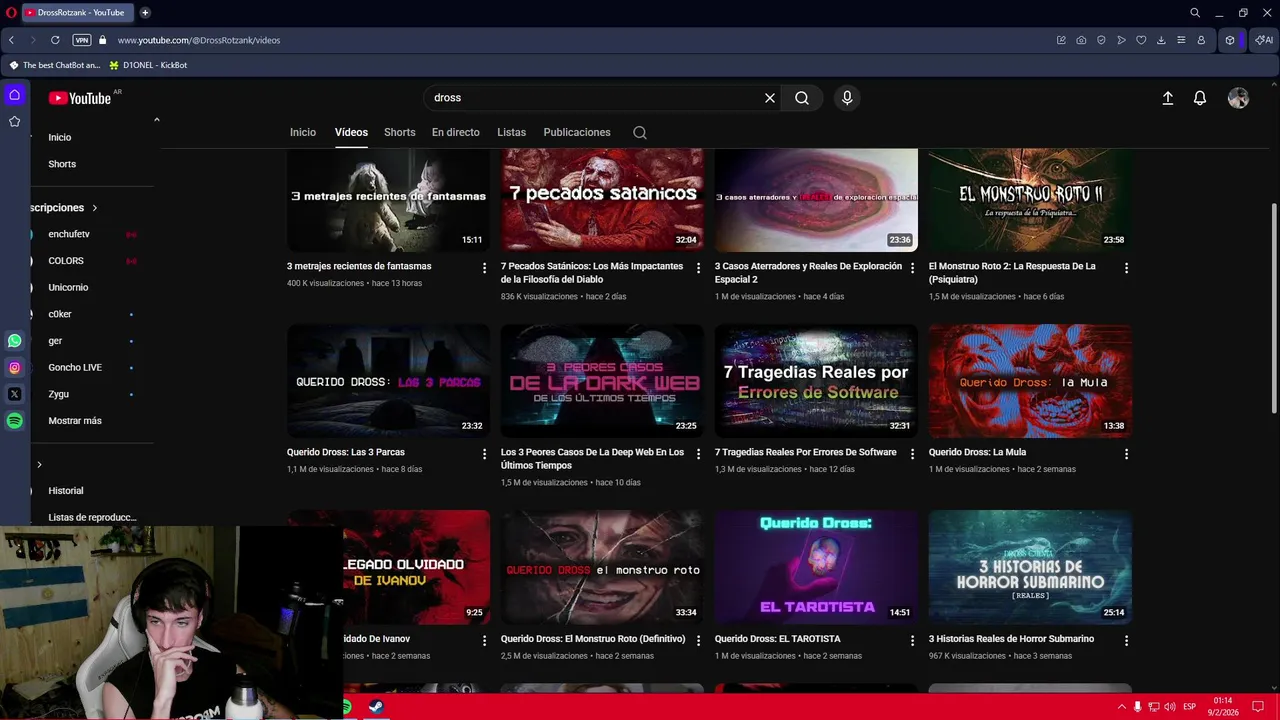Expand the section above Historial
Viewport: 1280px width, 720px height.
pos(39,465)
